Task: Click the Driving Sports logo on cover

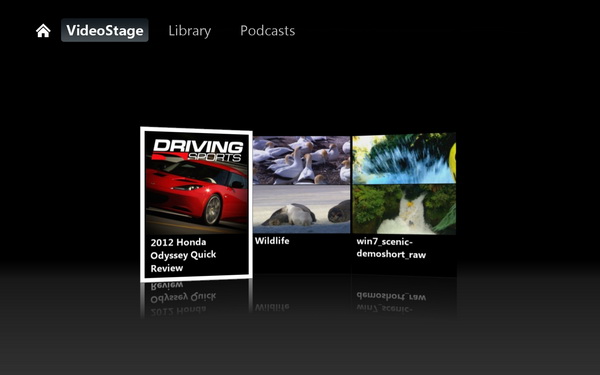Action: click(198, 150)
